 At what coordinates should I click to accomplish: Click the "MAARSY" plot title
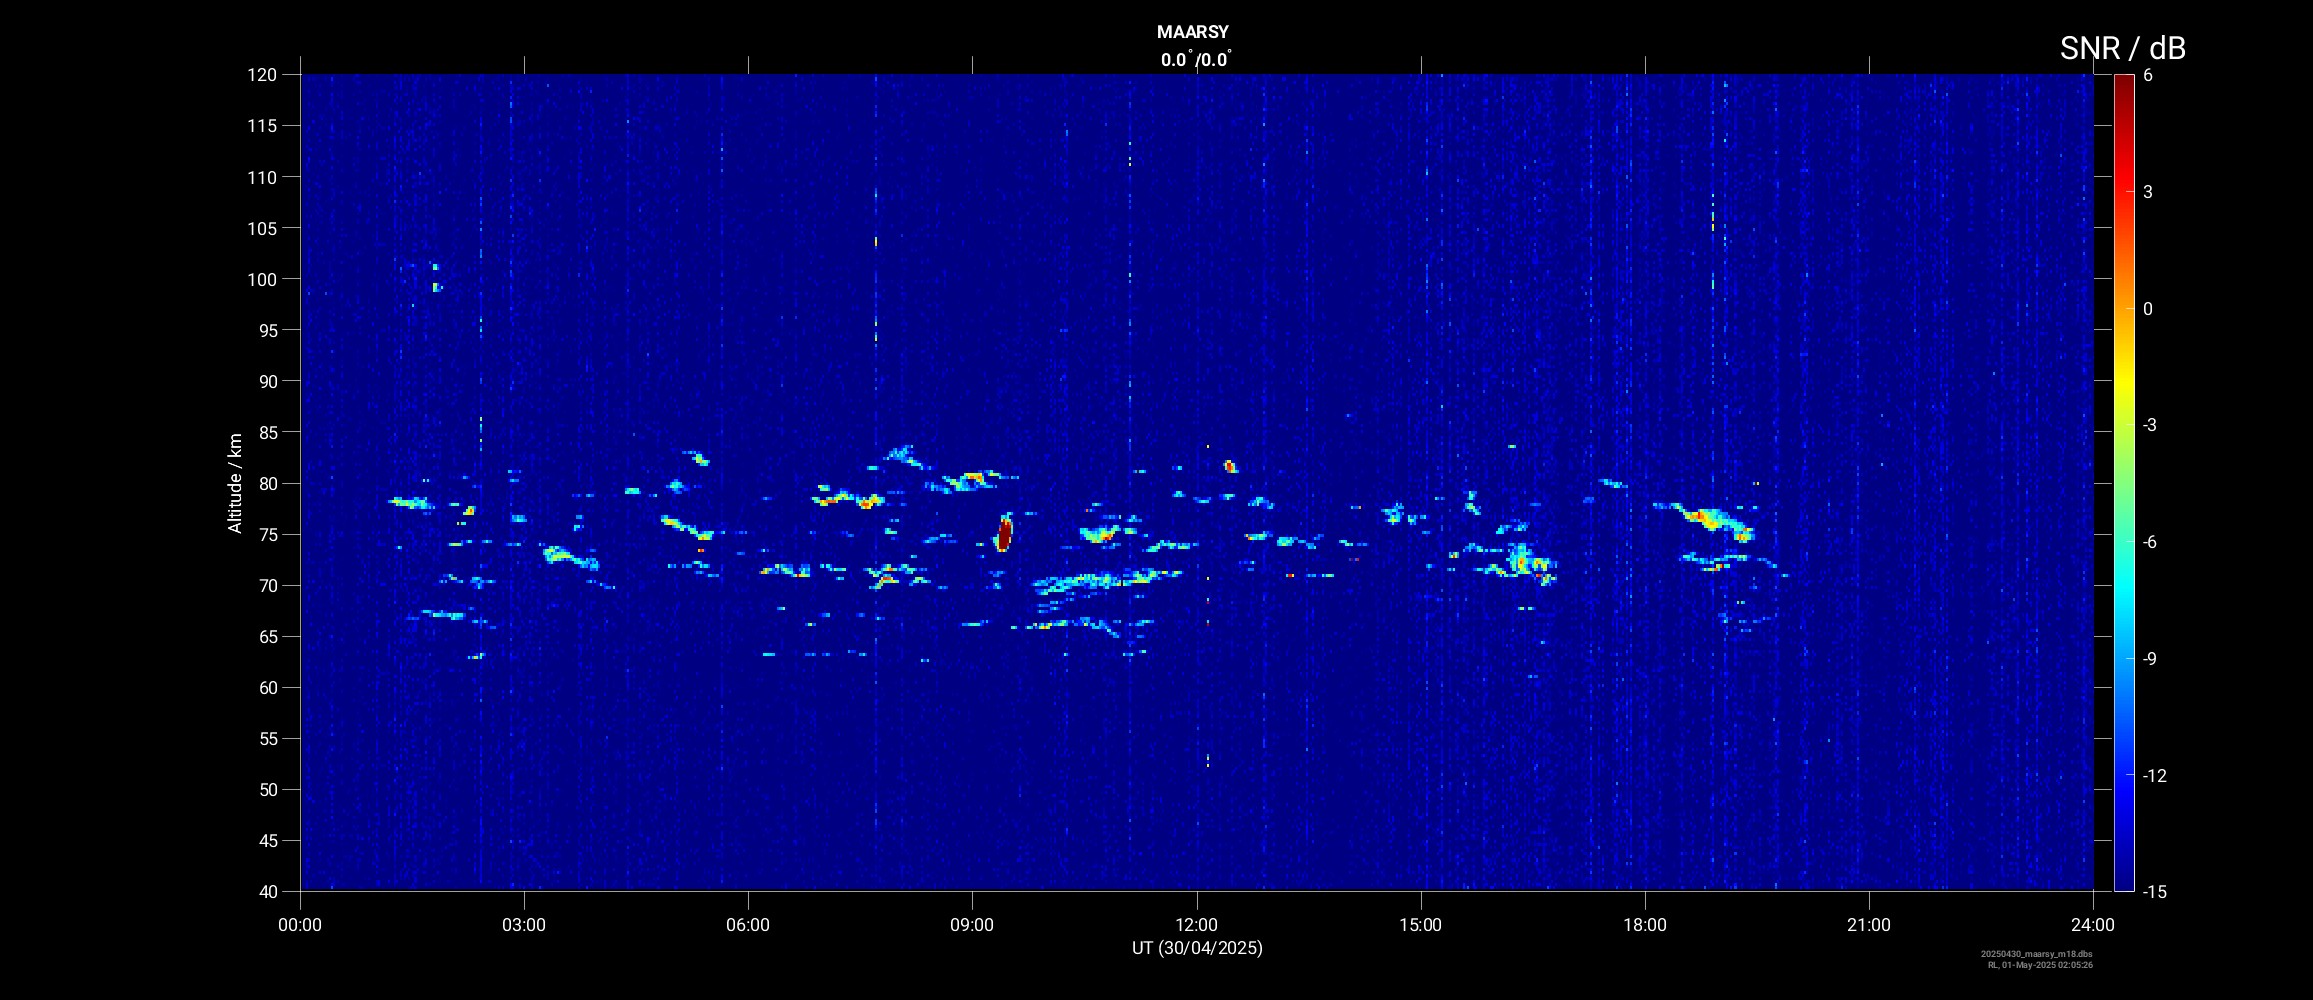coord(1192,32)
